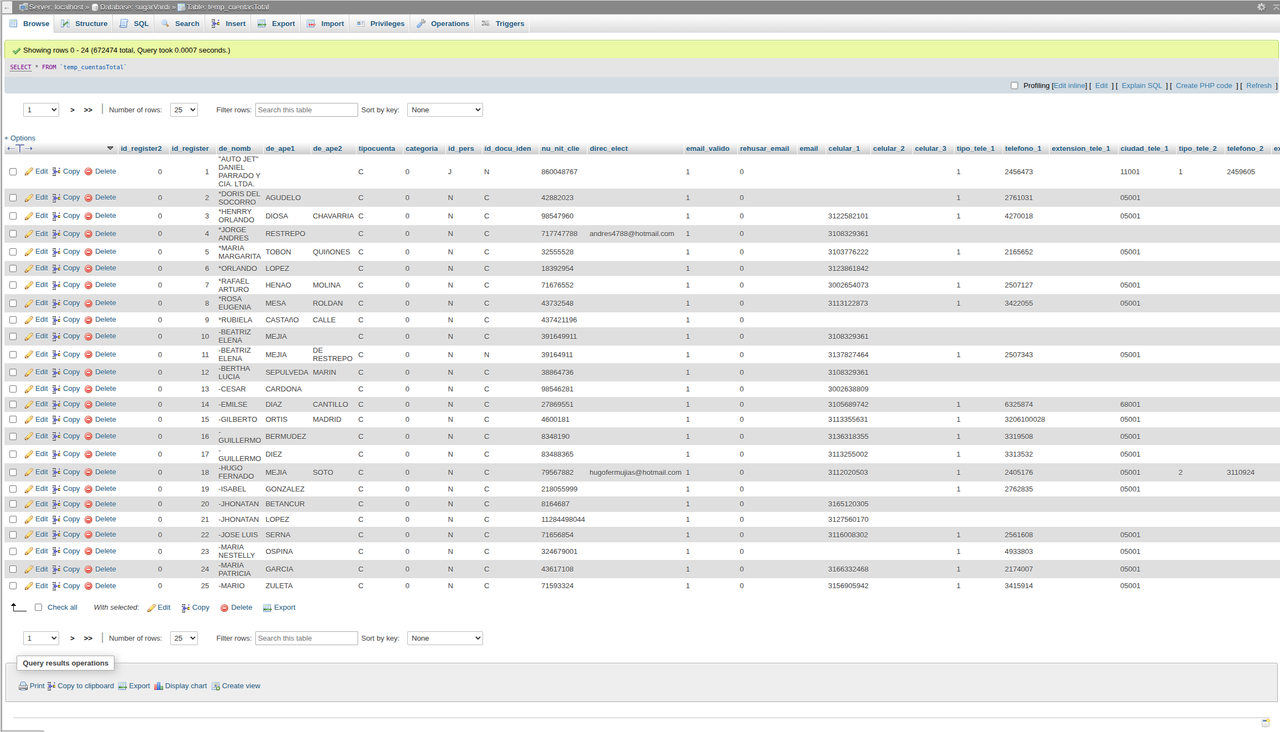Click the Create PHP code link
The image size is (1280, 732).
point(1203,85)
